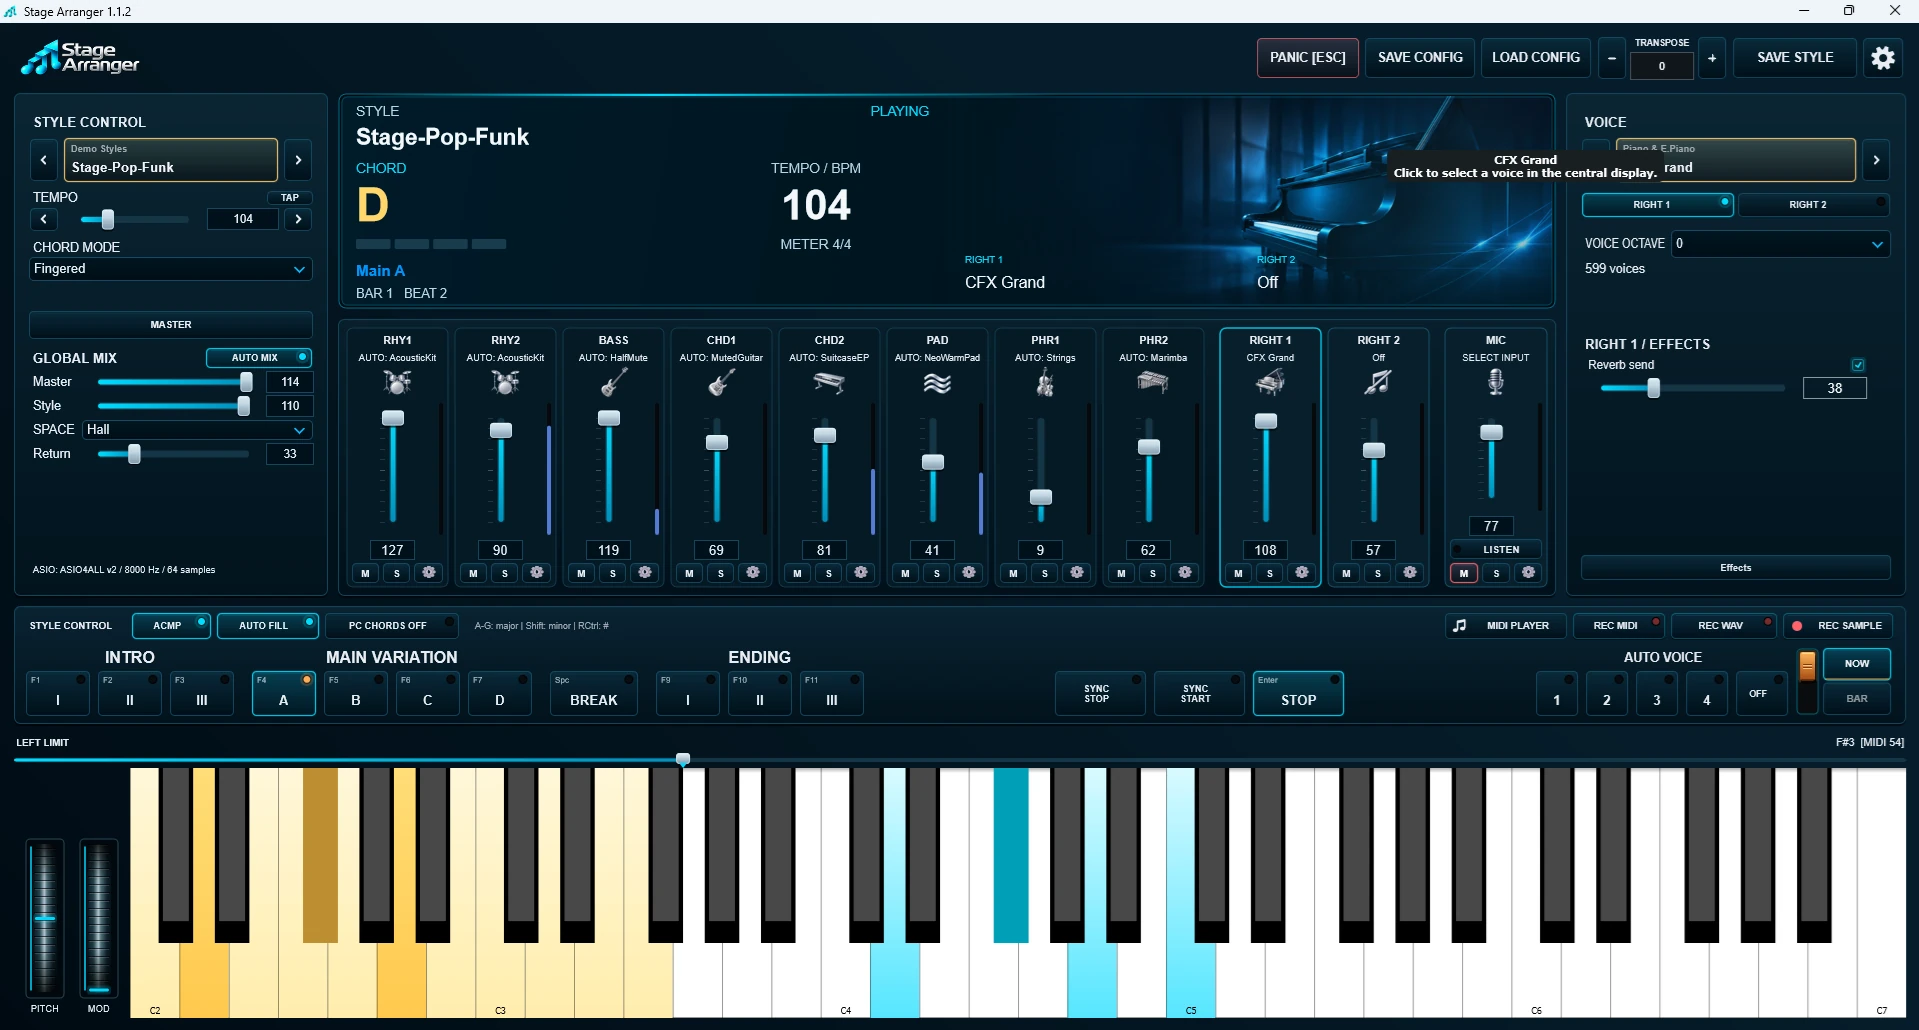Click the PHR2 Marimba icon

[x=1153, y=382]
